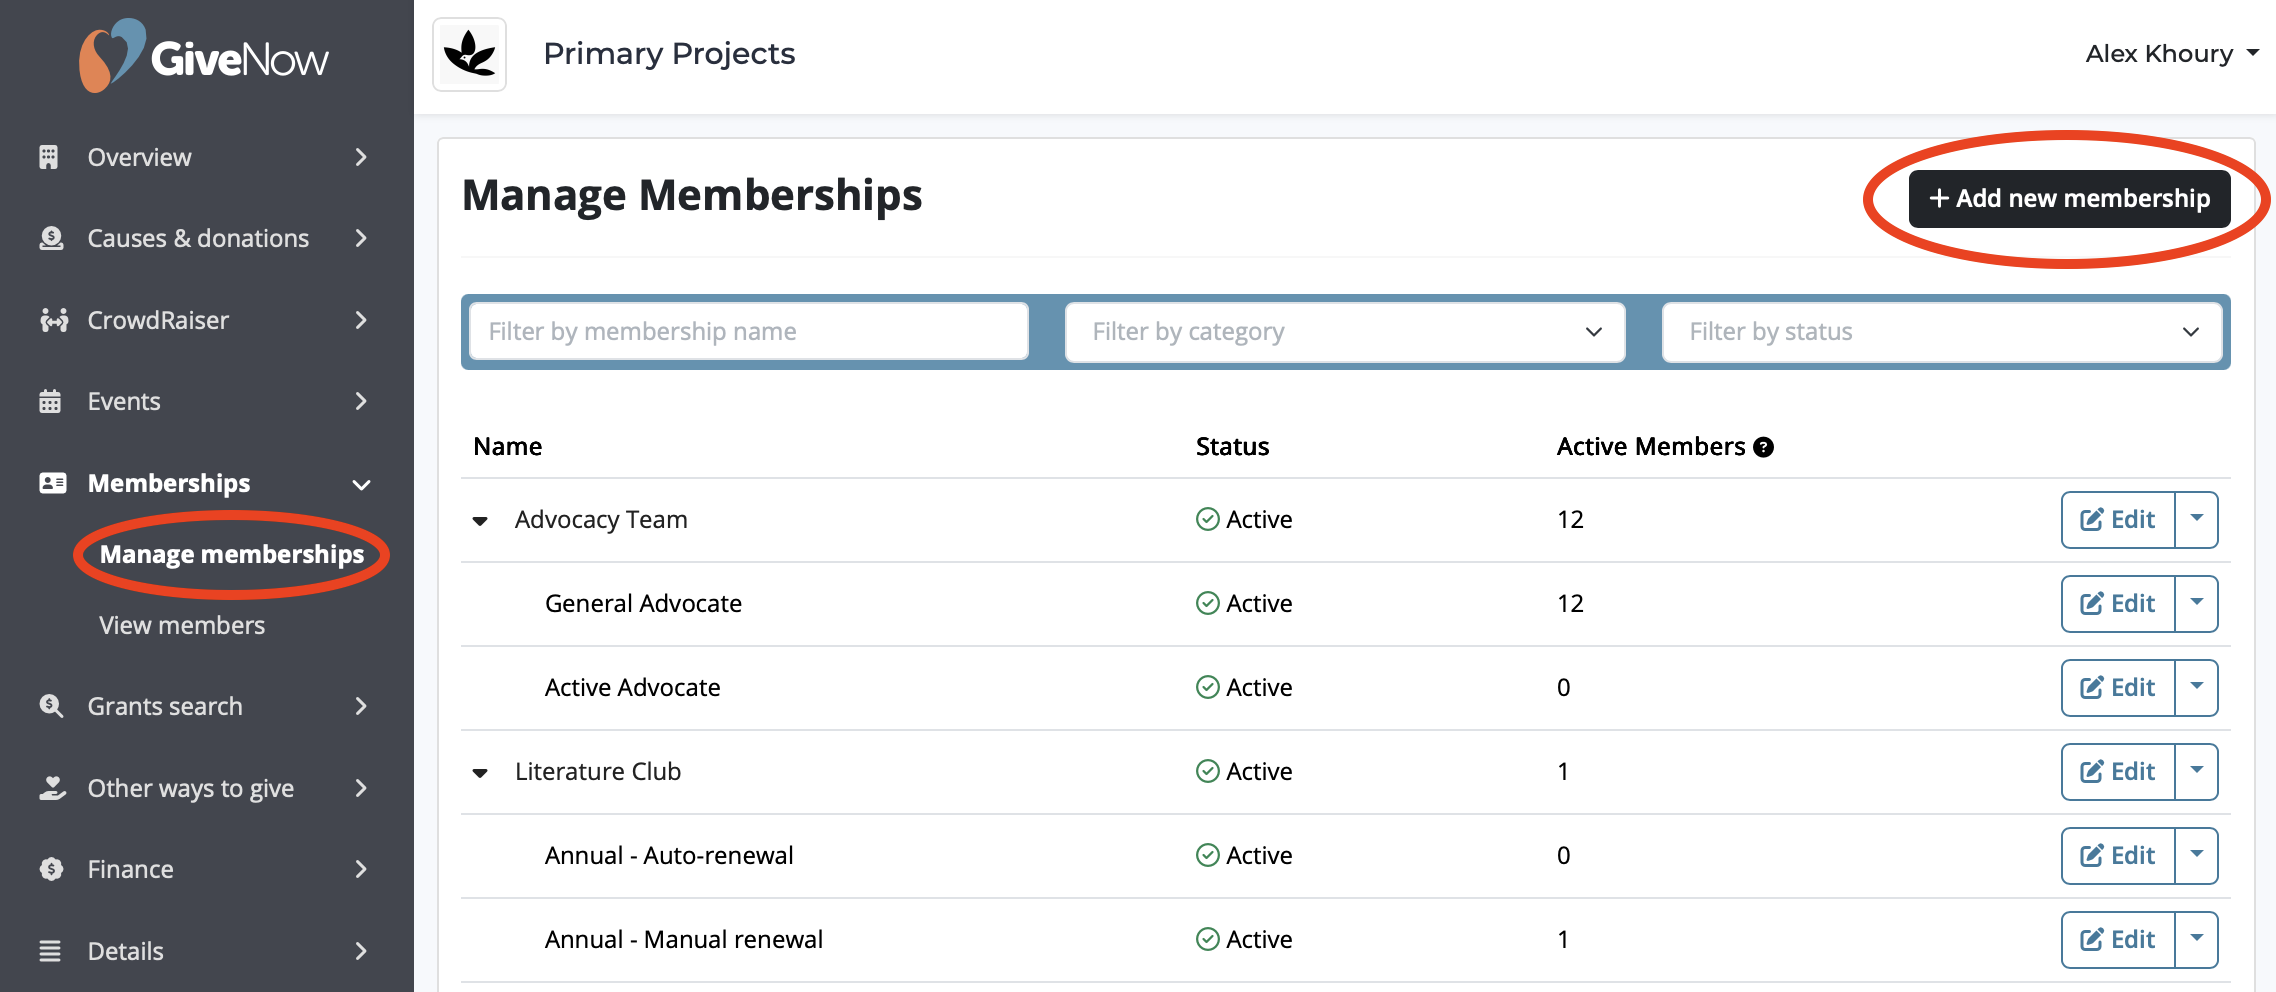
Task: Edit the Annual - Manual renewal membership
Action: (2118, 939)
